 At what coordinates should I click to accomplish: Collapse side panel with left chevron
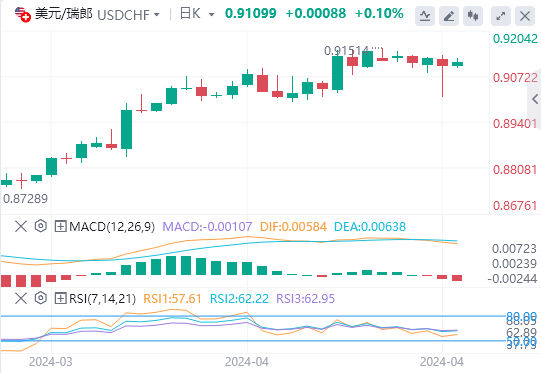coord(535,99)
